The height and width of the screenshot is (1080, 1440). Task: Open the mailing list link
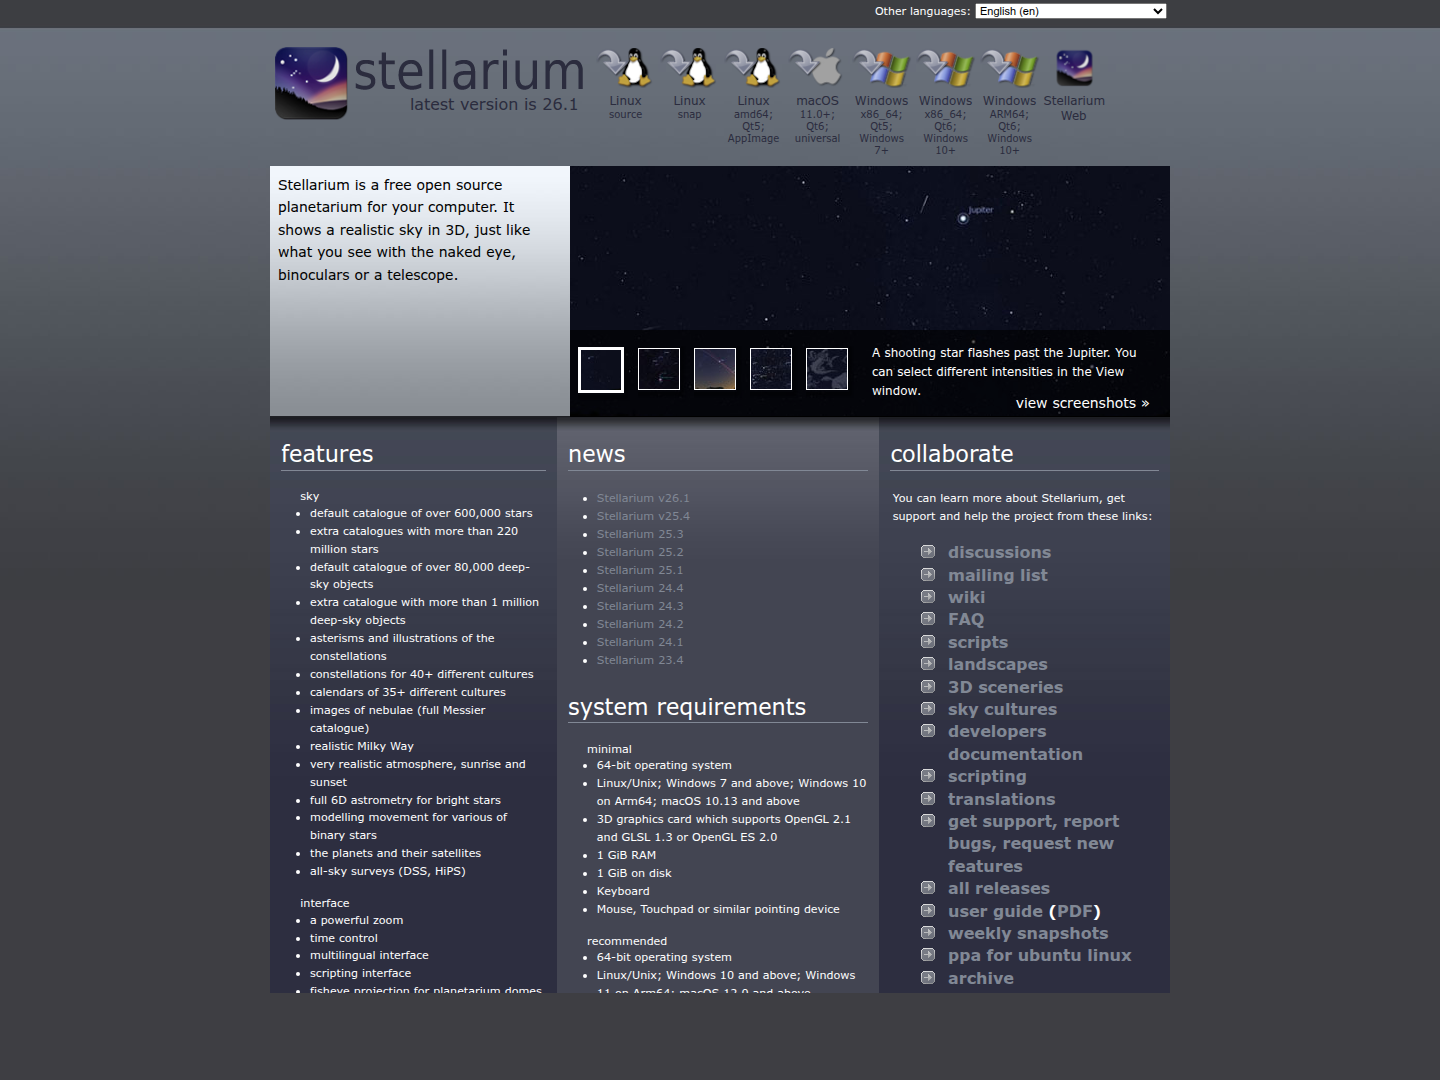(998, 575)
